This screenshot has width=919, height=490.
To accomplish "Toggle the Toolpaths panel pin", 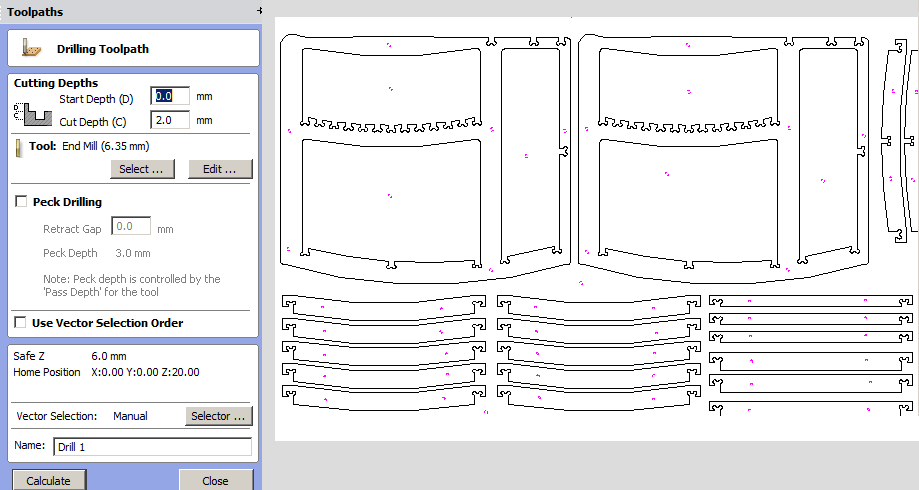I will (260, 11).
